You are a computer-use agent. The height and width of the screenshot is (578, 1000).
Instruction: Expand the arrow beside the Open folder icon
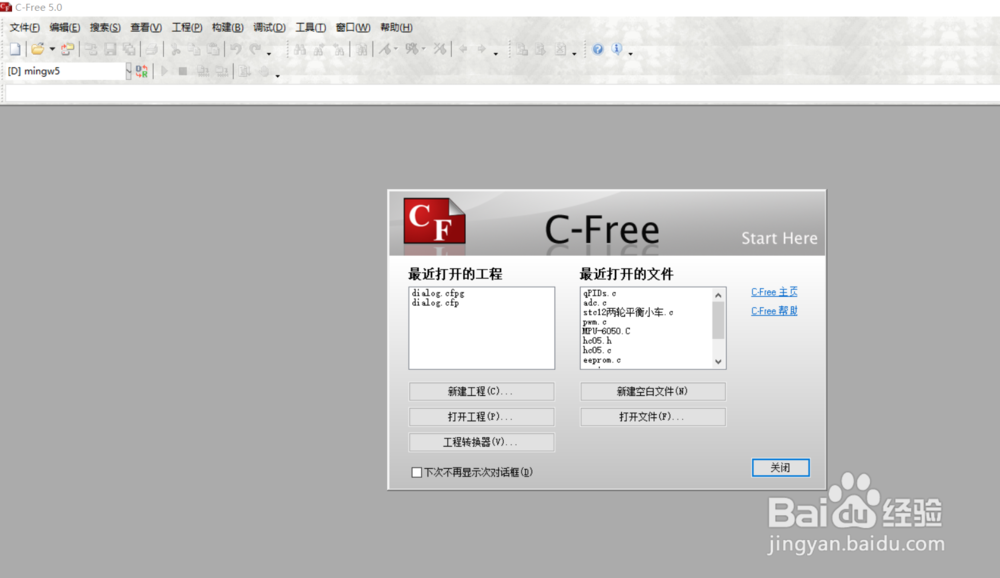pos(52,49)
